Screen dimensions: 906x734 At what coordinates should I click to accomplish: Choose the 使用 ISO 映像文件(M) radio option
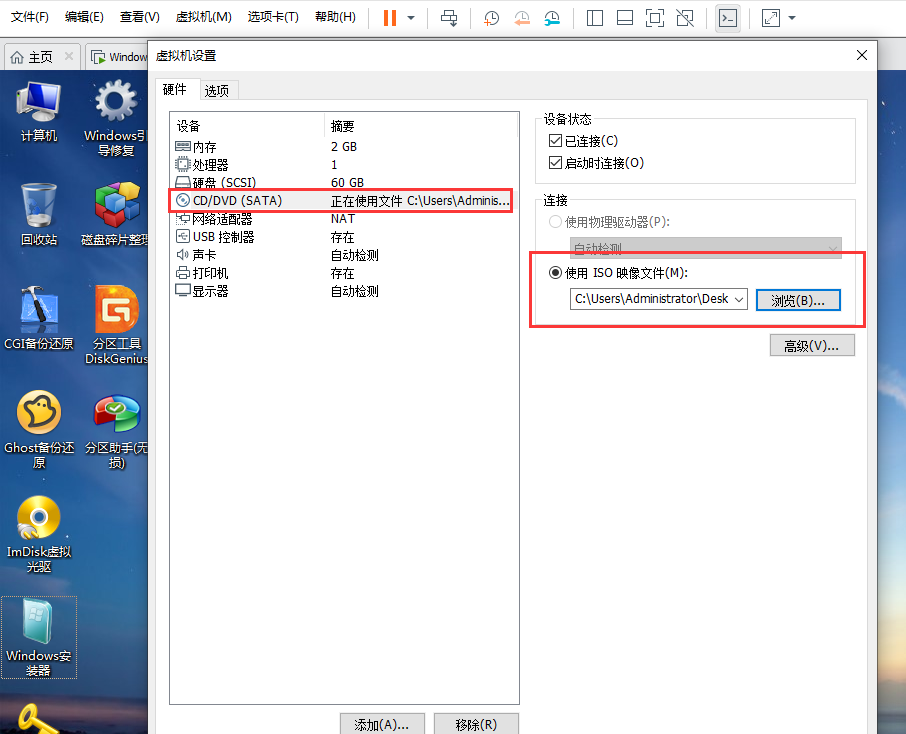(x=555, y=273)
